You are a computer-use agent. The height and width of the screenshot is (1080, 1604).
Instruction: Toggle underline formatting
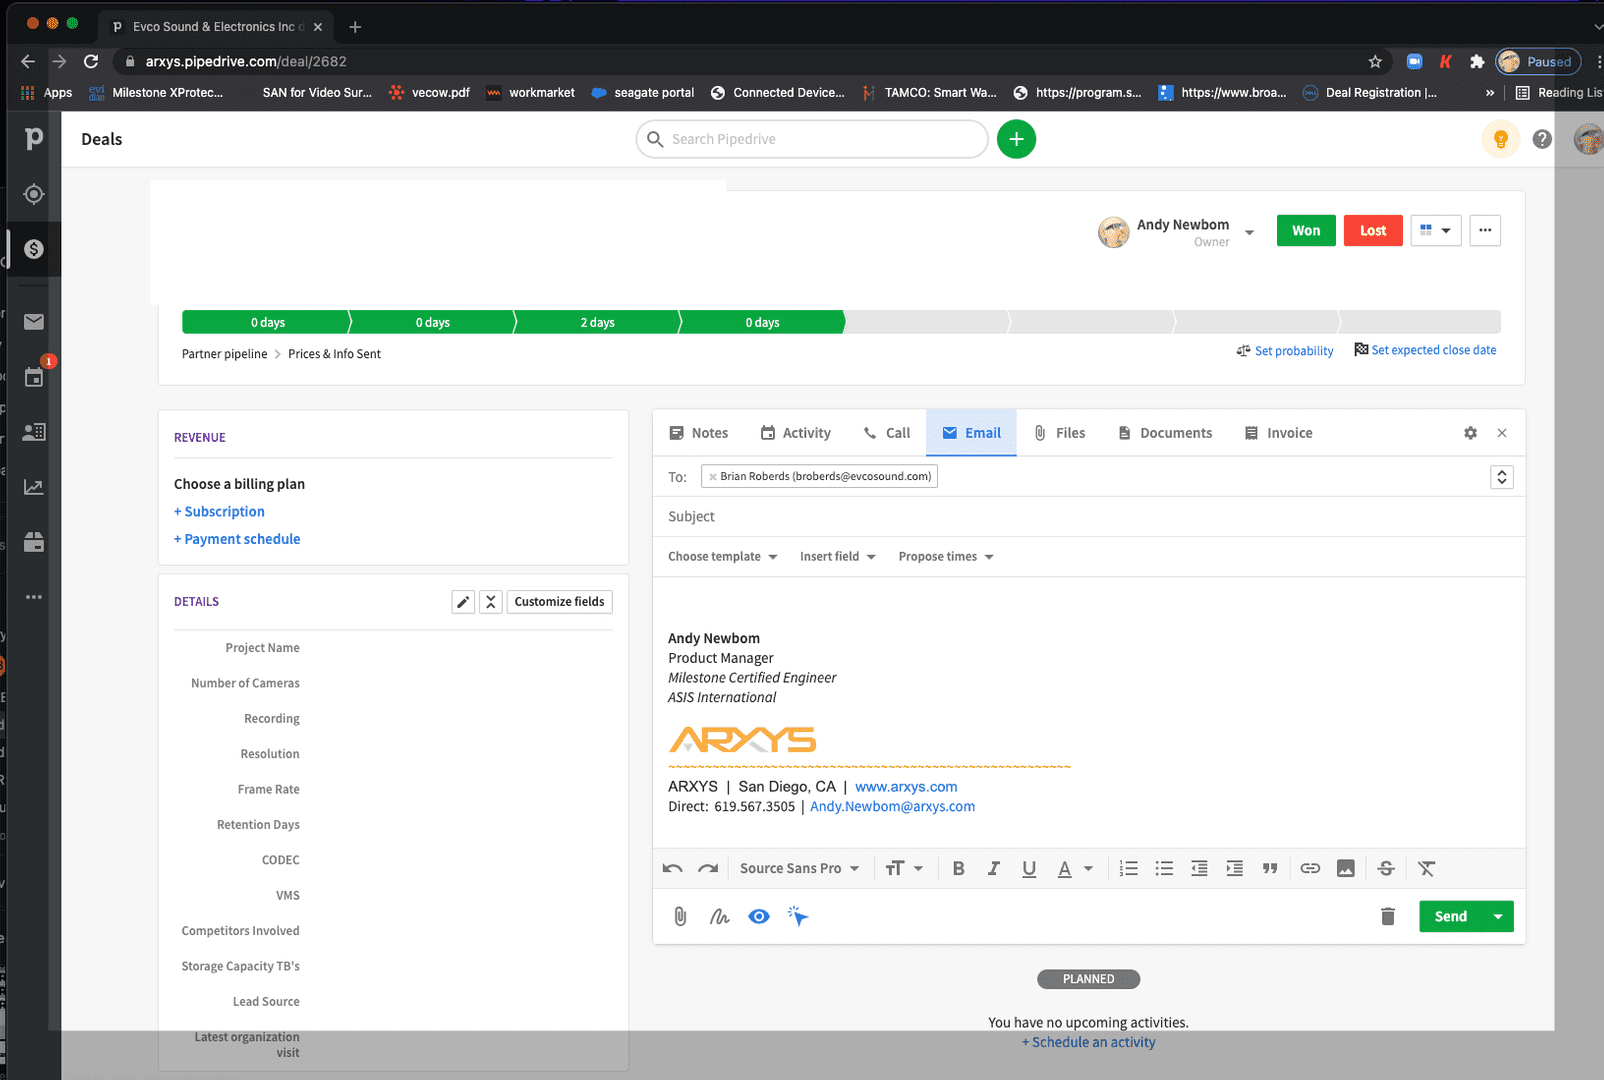[x=1029, y=868]
